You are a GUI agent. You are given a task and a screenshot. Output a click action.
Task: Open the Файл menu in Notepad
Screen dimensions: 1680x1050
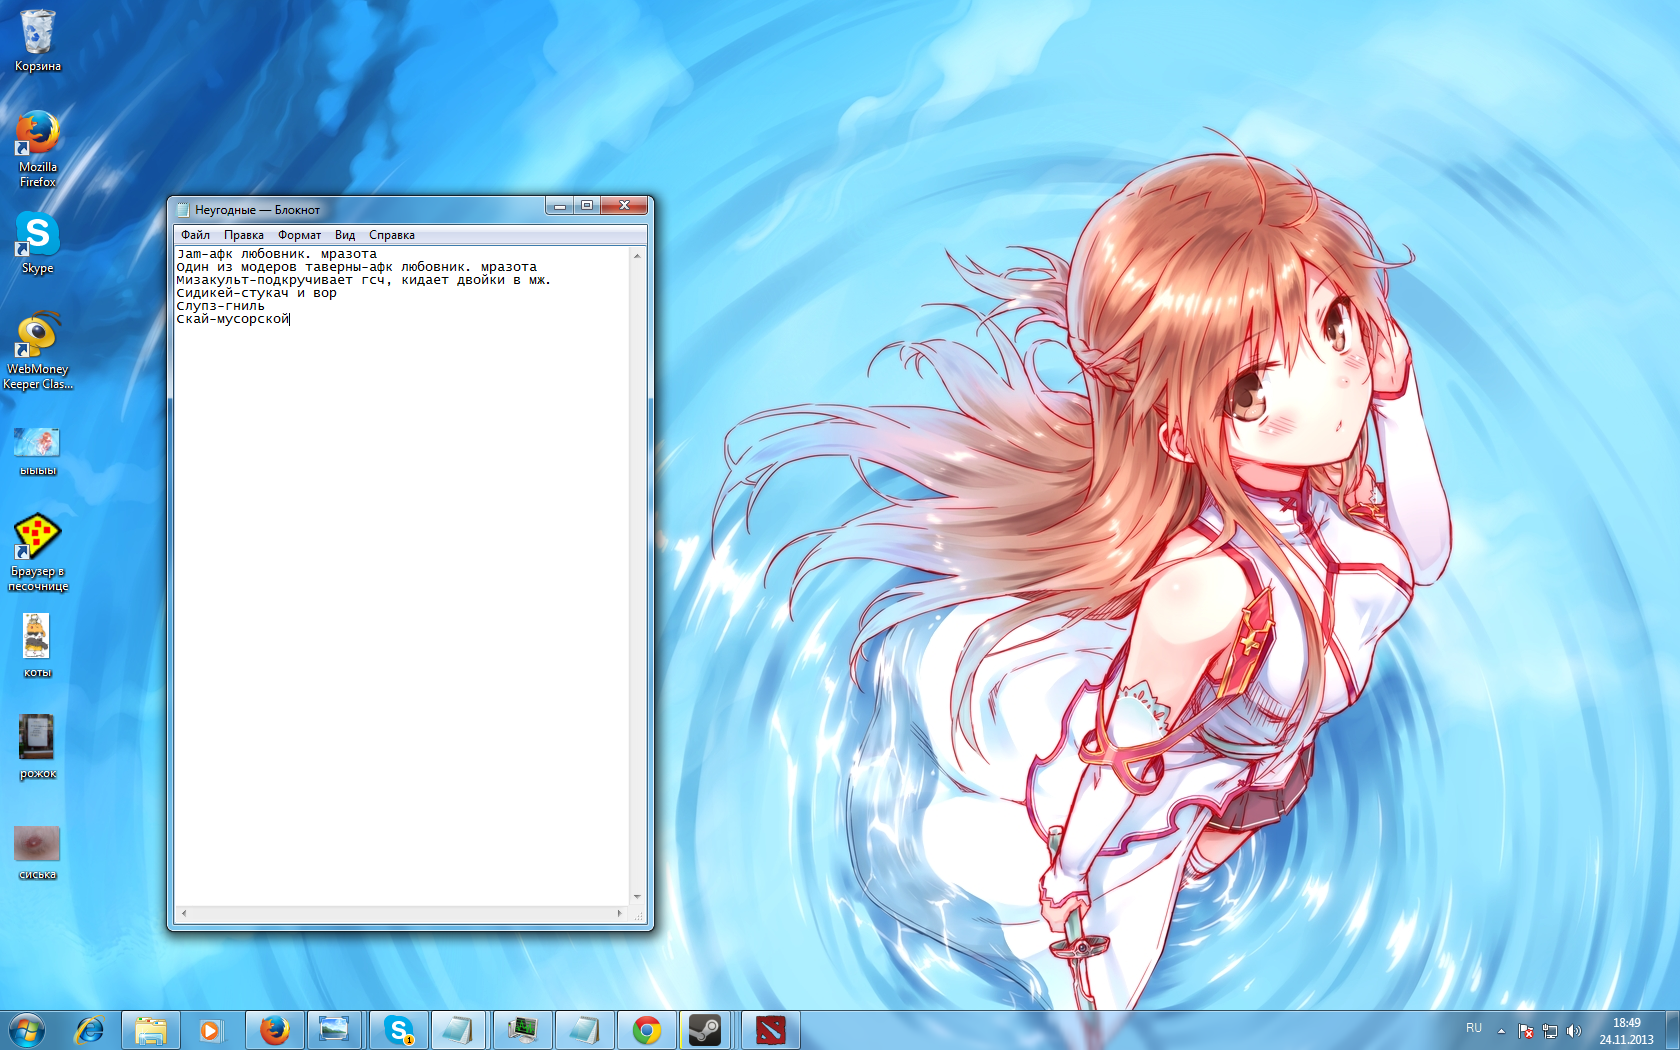coord(195,235)
